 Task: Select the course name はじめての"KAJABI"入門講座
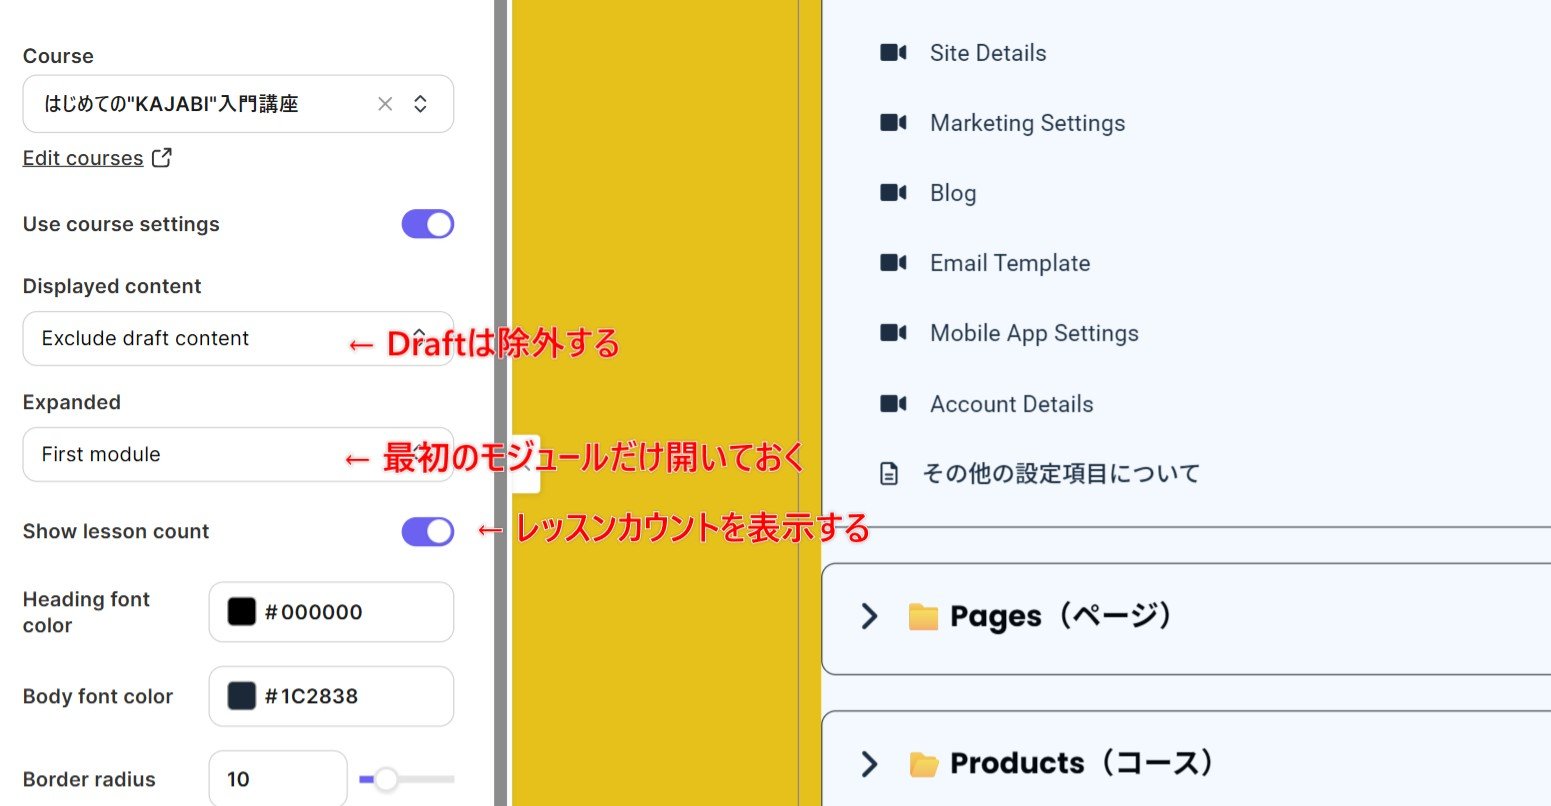coord(171,104)
